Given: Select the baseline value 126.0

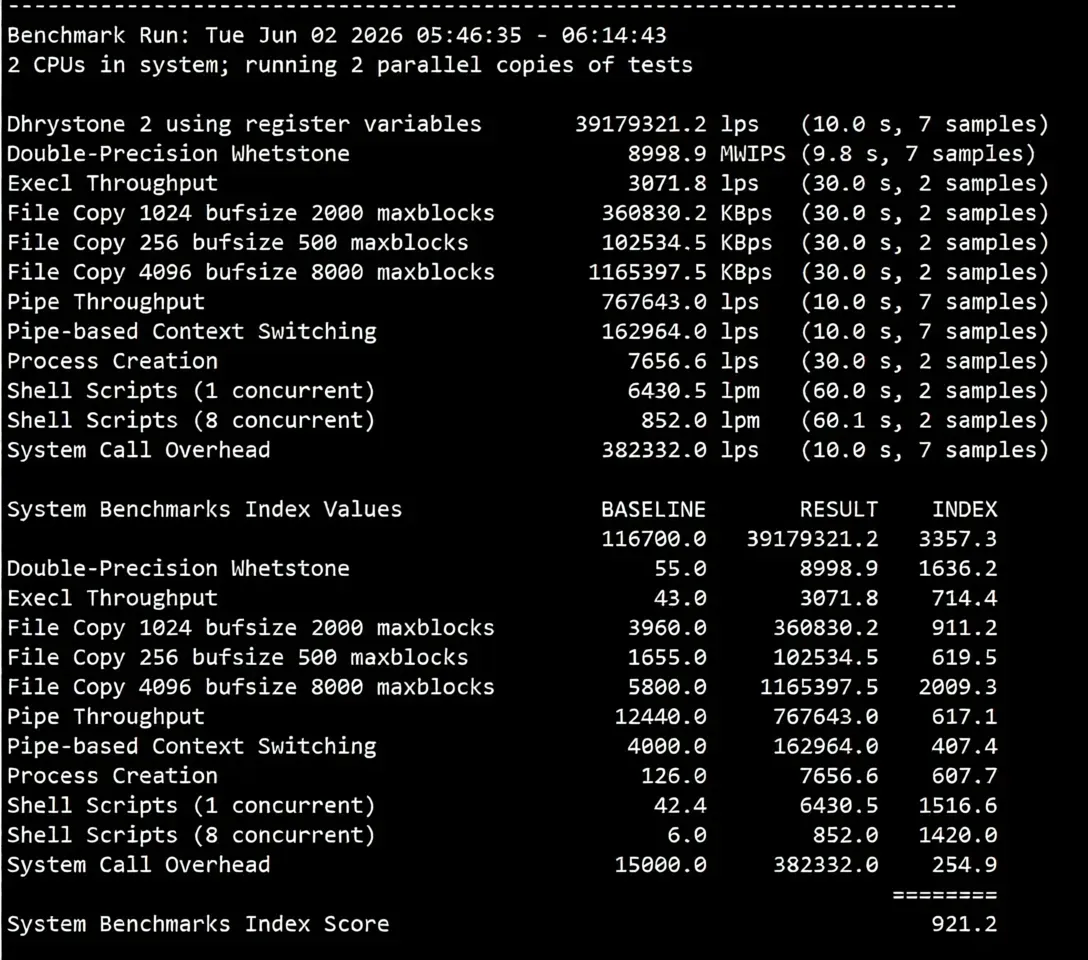Looking at the screenshot, I should click(x=673, y=775).
